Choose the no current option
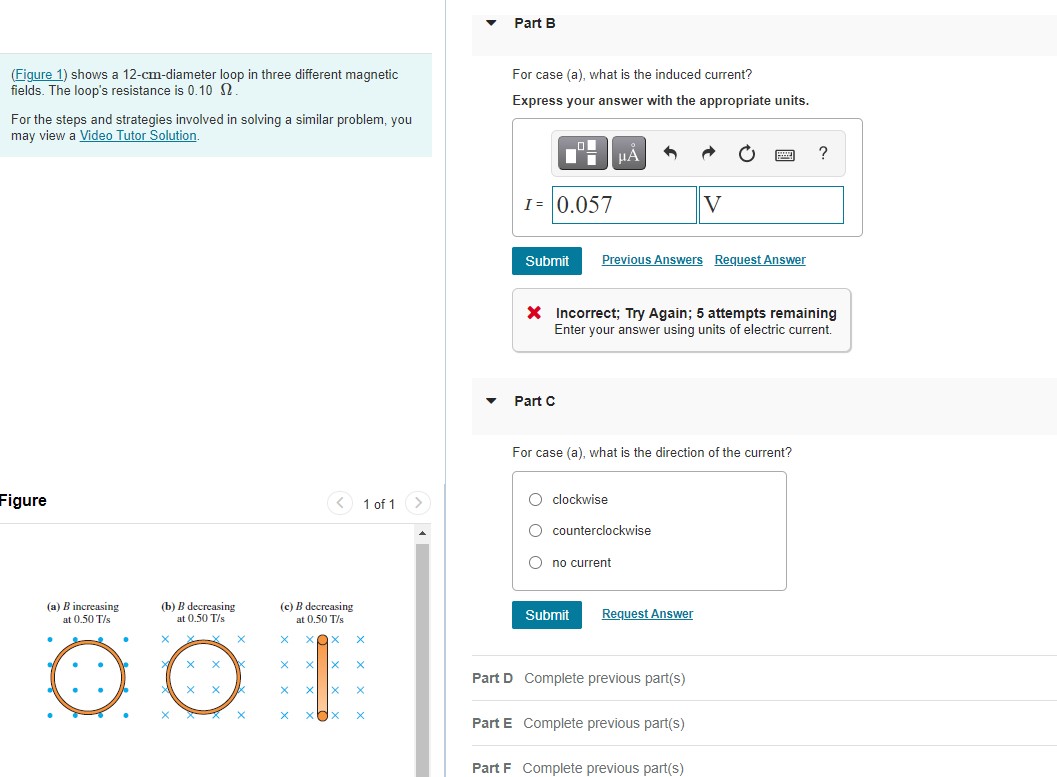The image size is (1057, 777). click(535, 562)
